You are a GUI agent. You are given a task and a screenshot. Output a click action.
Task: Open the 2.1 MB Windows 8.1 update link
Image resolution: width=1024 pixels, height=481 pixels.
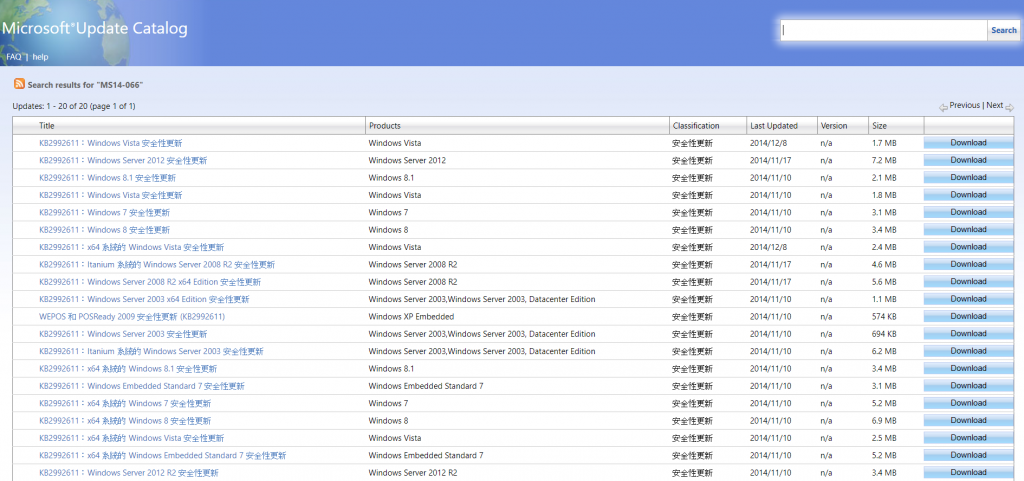pos(107,178)
